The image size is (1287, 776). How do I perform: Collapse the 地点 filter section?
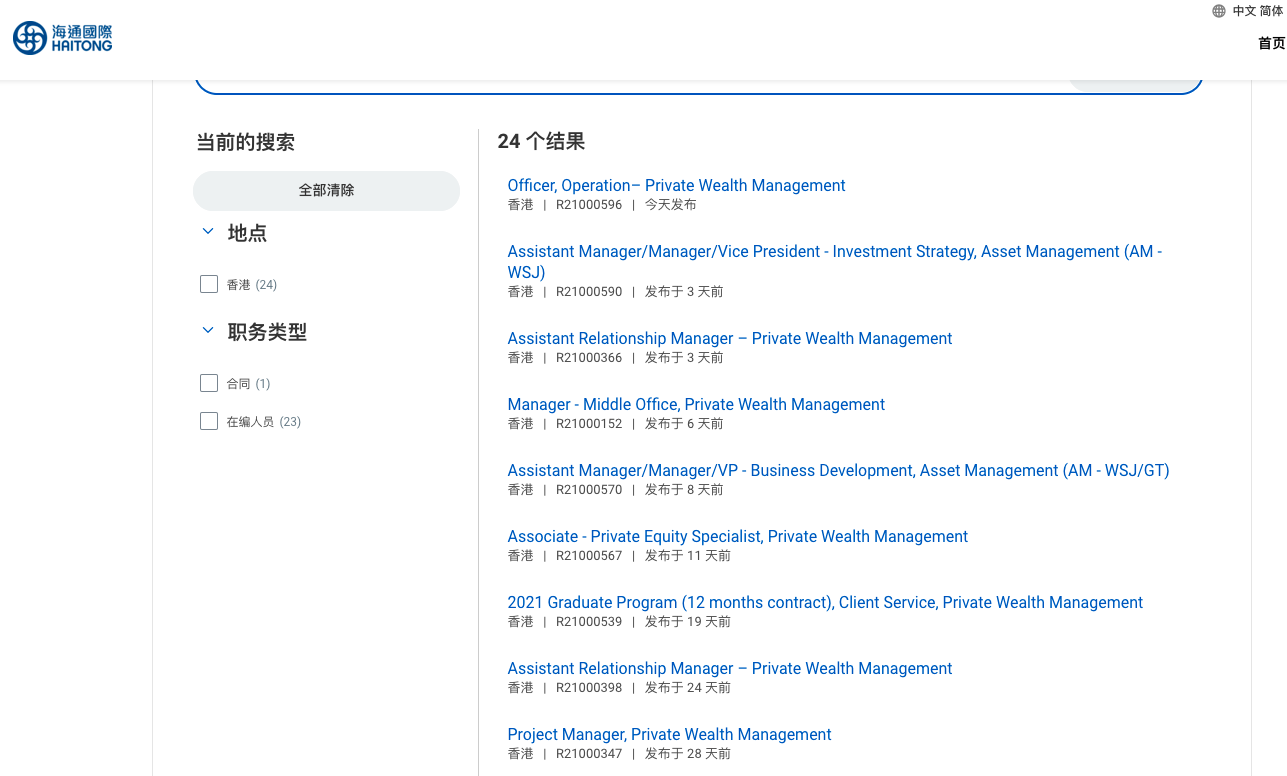click(x=208, y=232)
